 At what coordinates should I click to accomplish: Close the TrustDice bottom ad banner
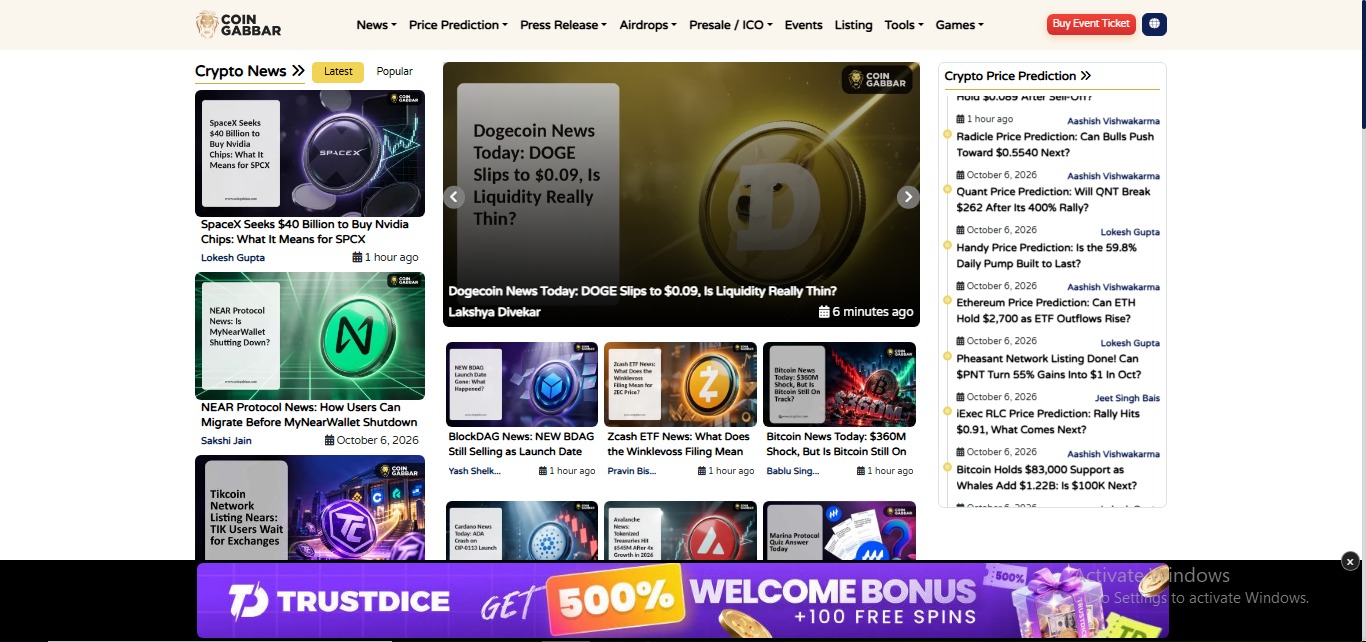[1350, 561]
